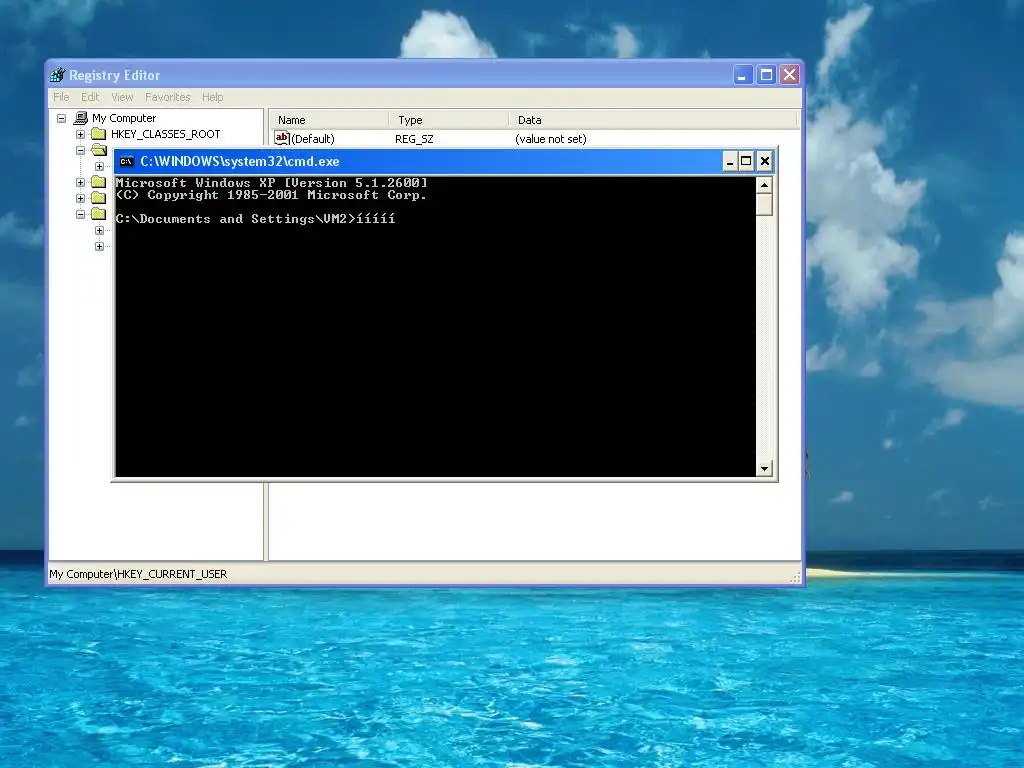
Task: Sort by the Name column header
Action: point(330,120)
